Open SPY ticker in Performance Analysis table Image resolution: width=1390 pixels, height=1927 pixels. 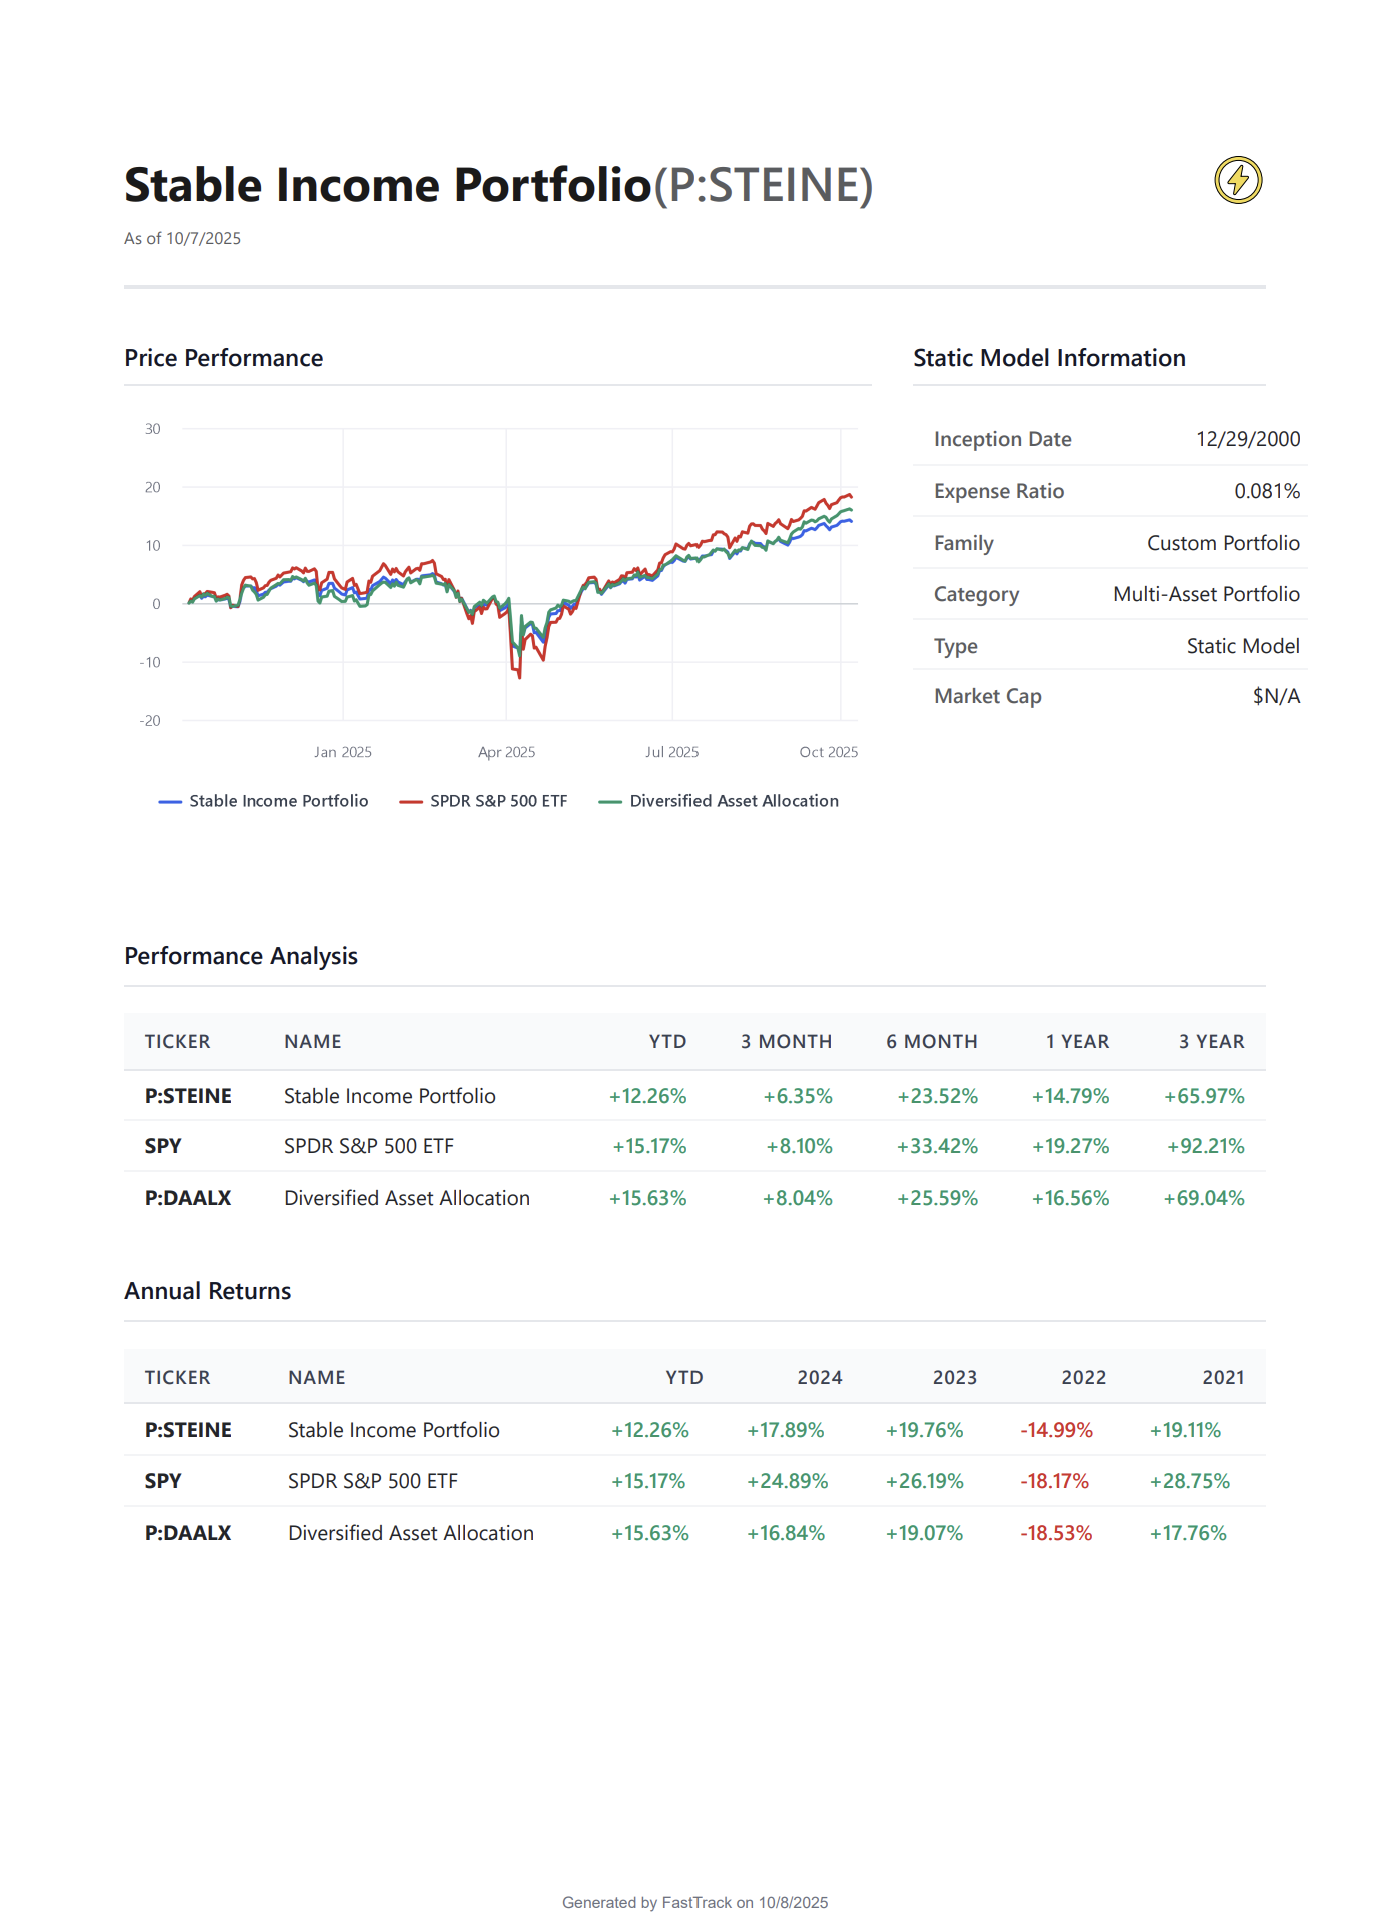(x=163, y=1146)
